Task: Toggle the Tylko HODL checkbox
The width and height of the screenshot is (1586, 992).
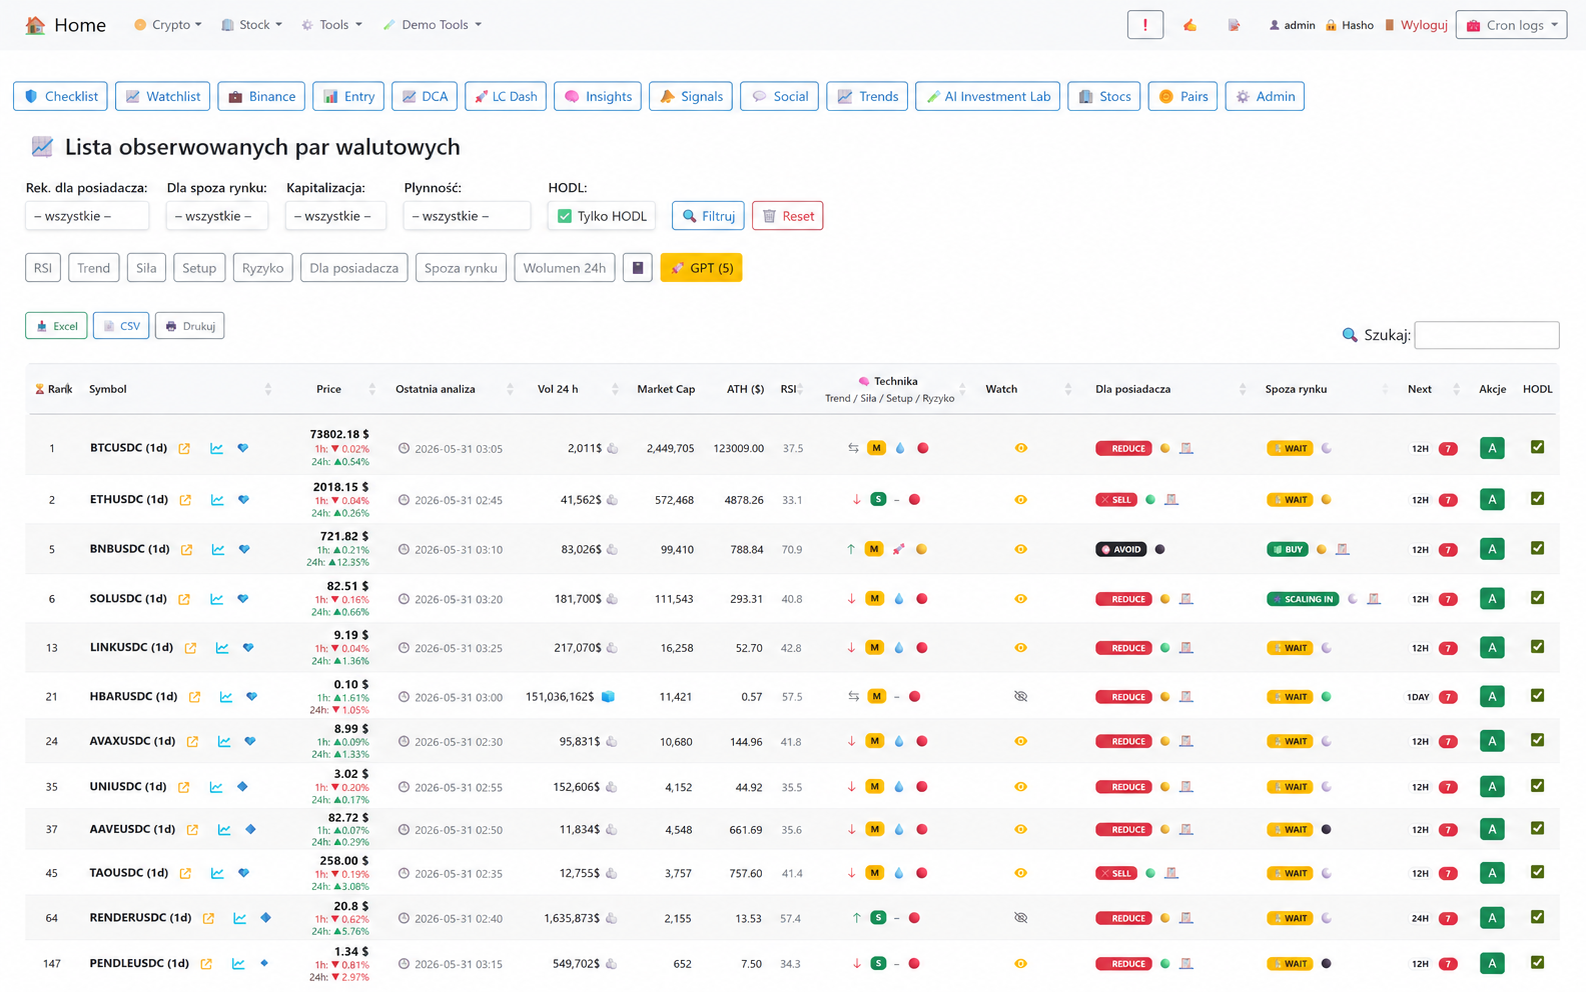Action: click(x=565, y=216)
